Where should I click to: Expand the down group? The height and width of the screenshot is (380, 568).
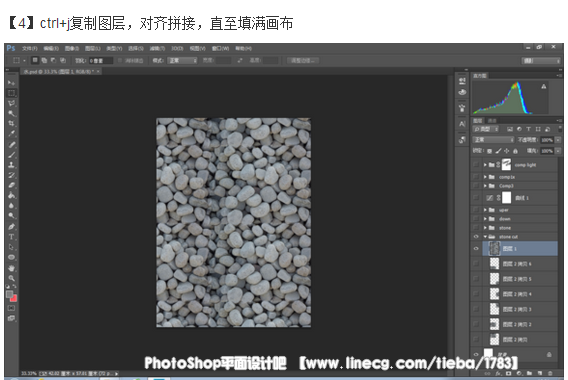485,219
